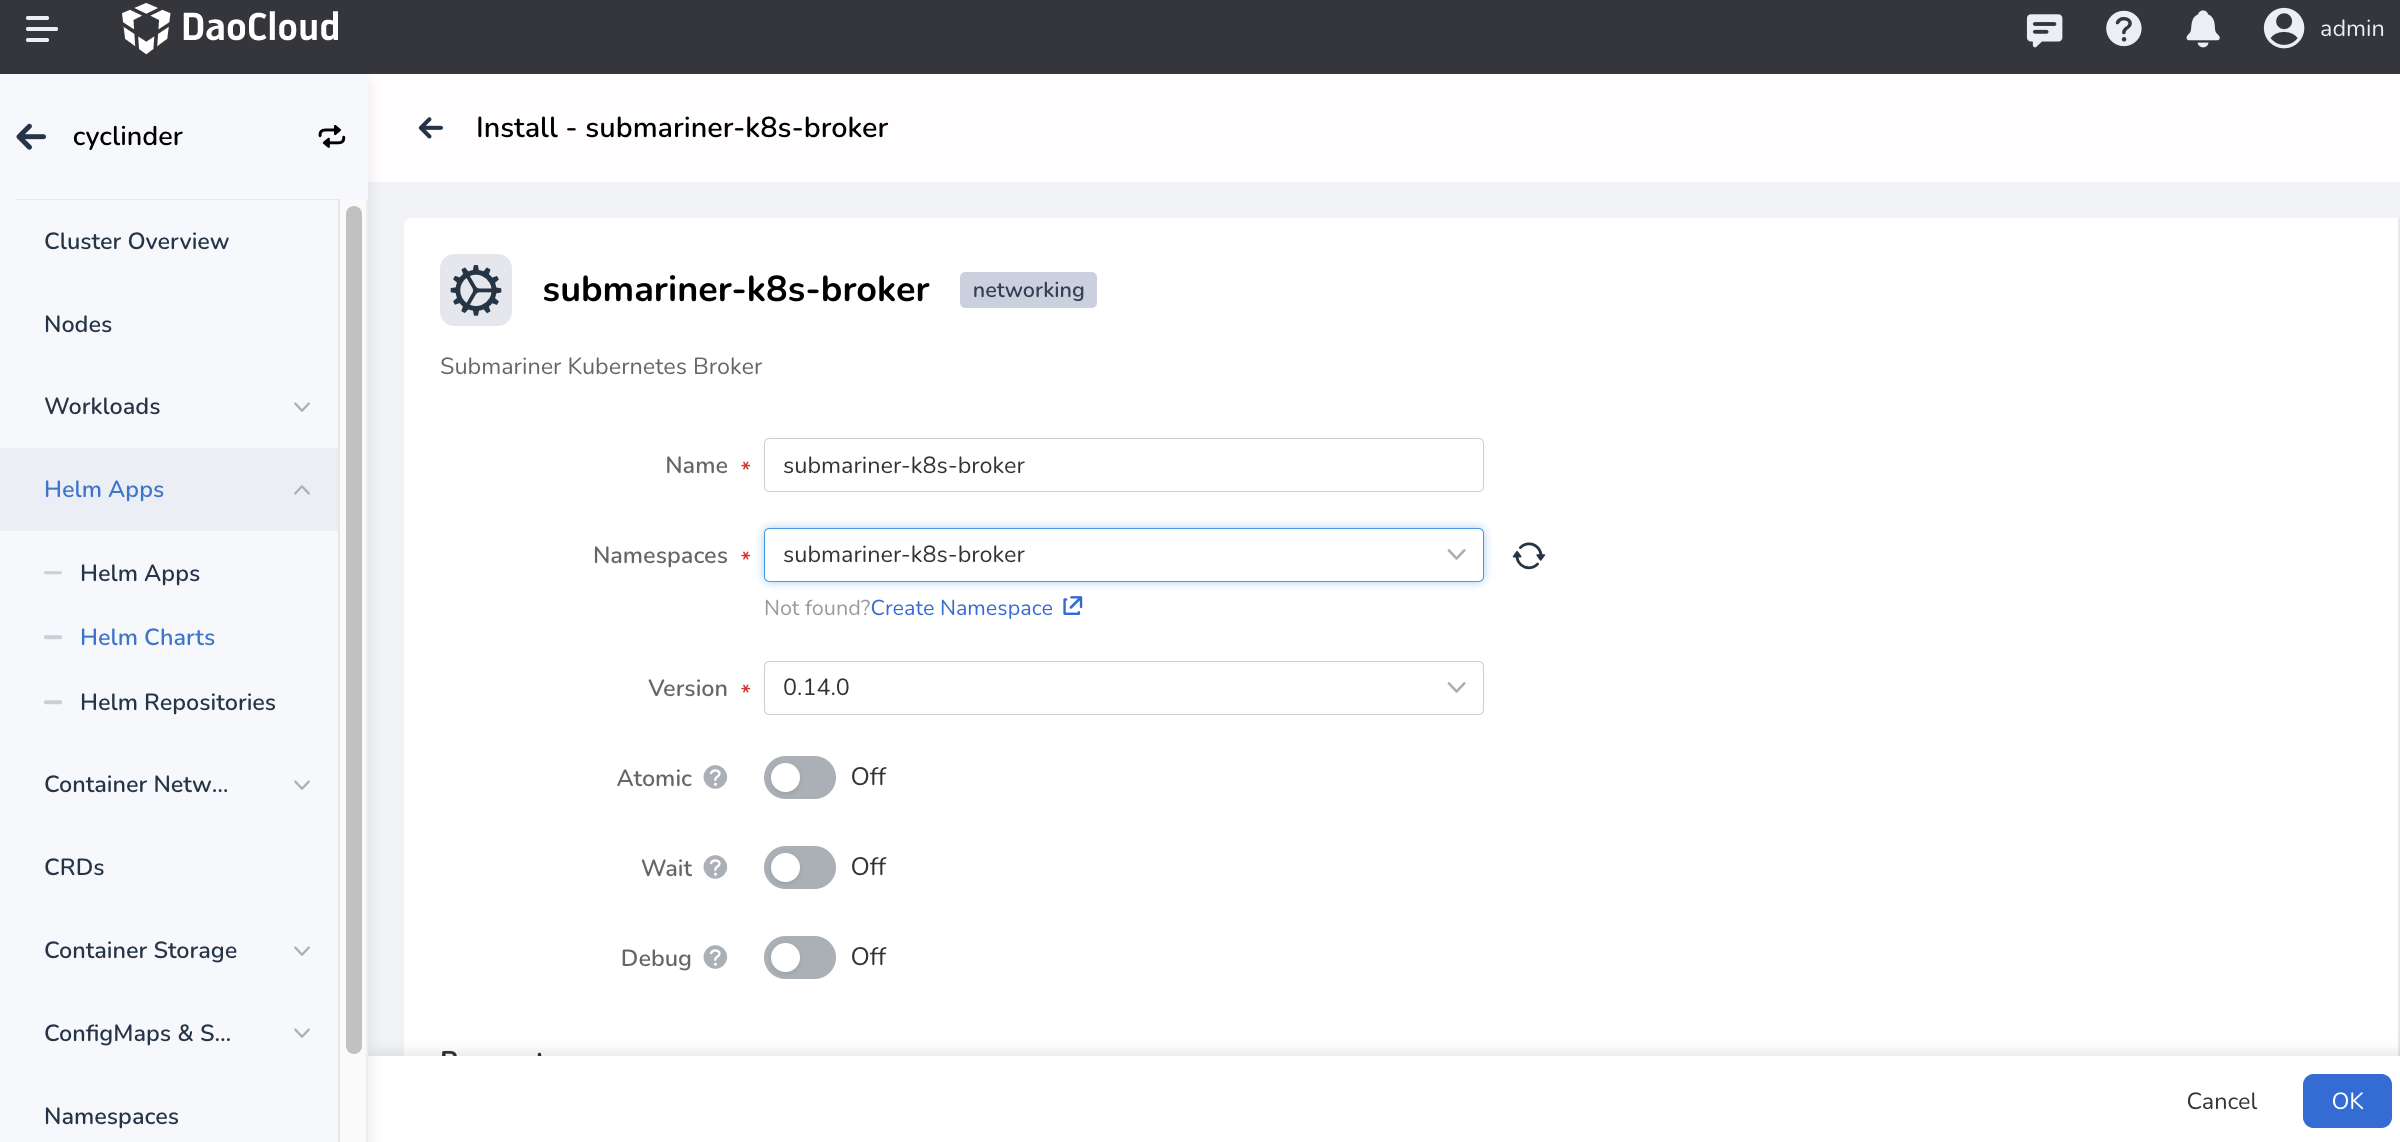
Task: Open the hamburger menu in the top bar
Action: tap(41, 28)
